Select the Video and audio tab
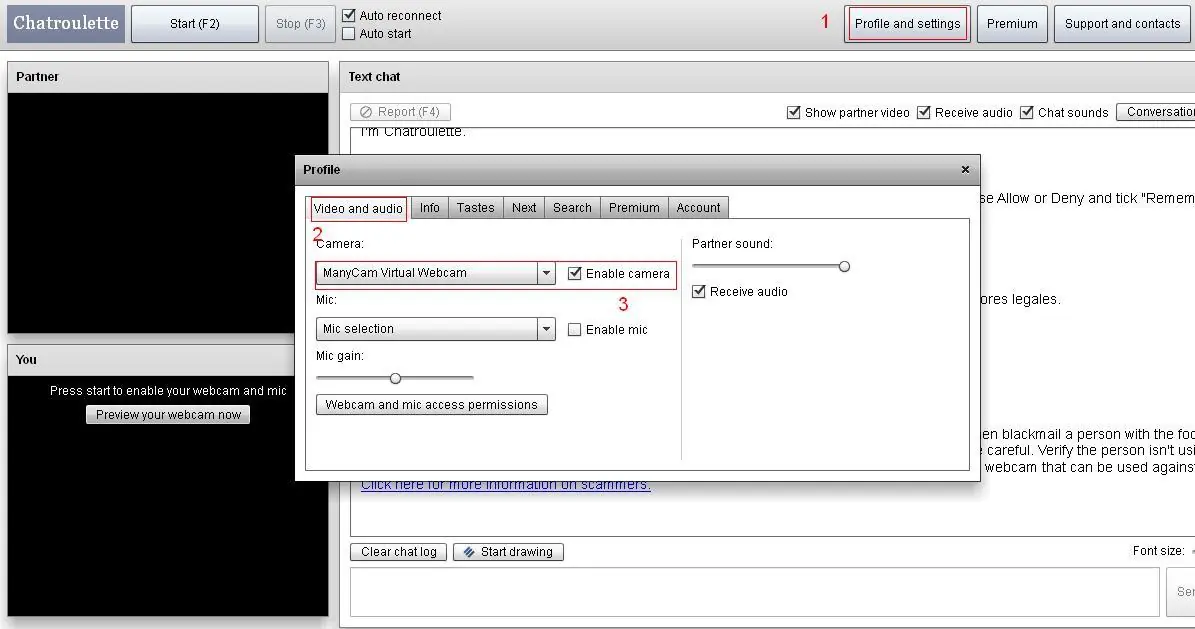Image resolution: width=1195 pixels, height=629 pixels. tap(358, 208)
